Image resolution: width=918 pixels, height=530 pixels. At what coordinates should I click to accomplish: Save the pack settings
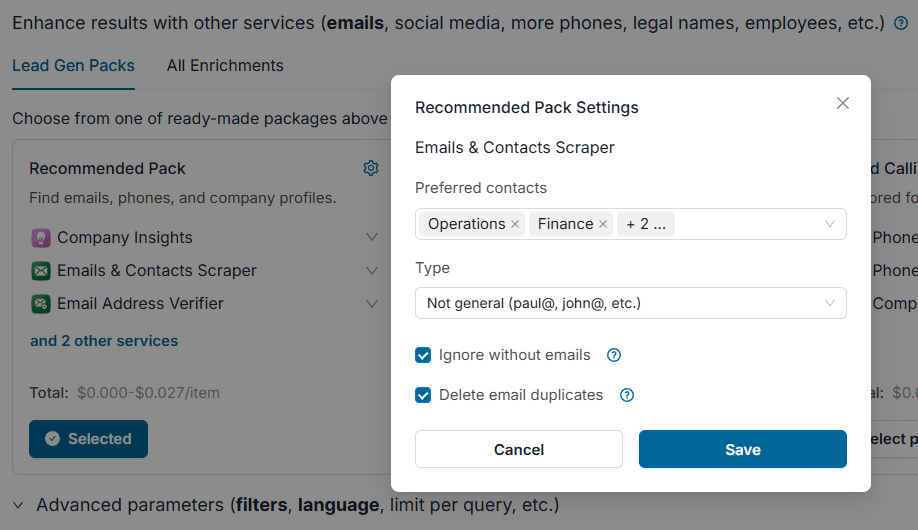click(x=742, y=450)
